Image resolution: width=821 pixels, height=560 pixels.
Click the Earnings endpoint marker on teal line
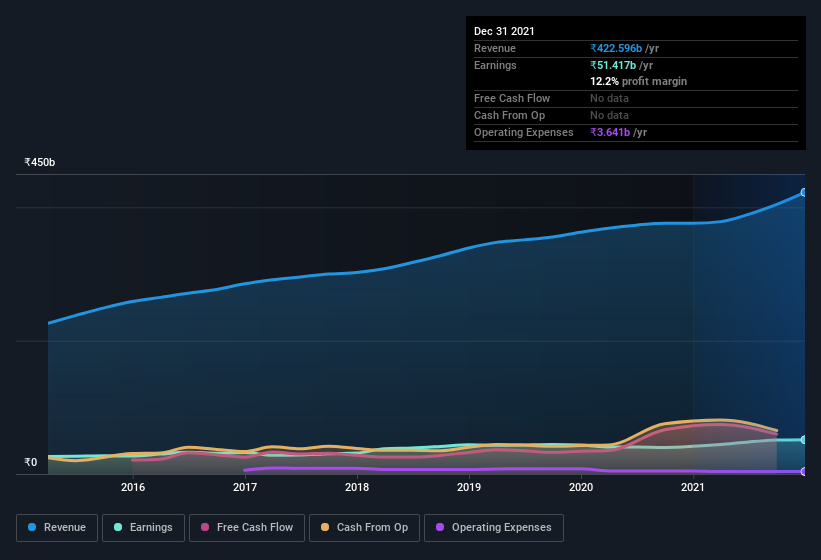803,440
